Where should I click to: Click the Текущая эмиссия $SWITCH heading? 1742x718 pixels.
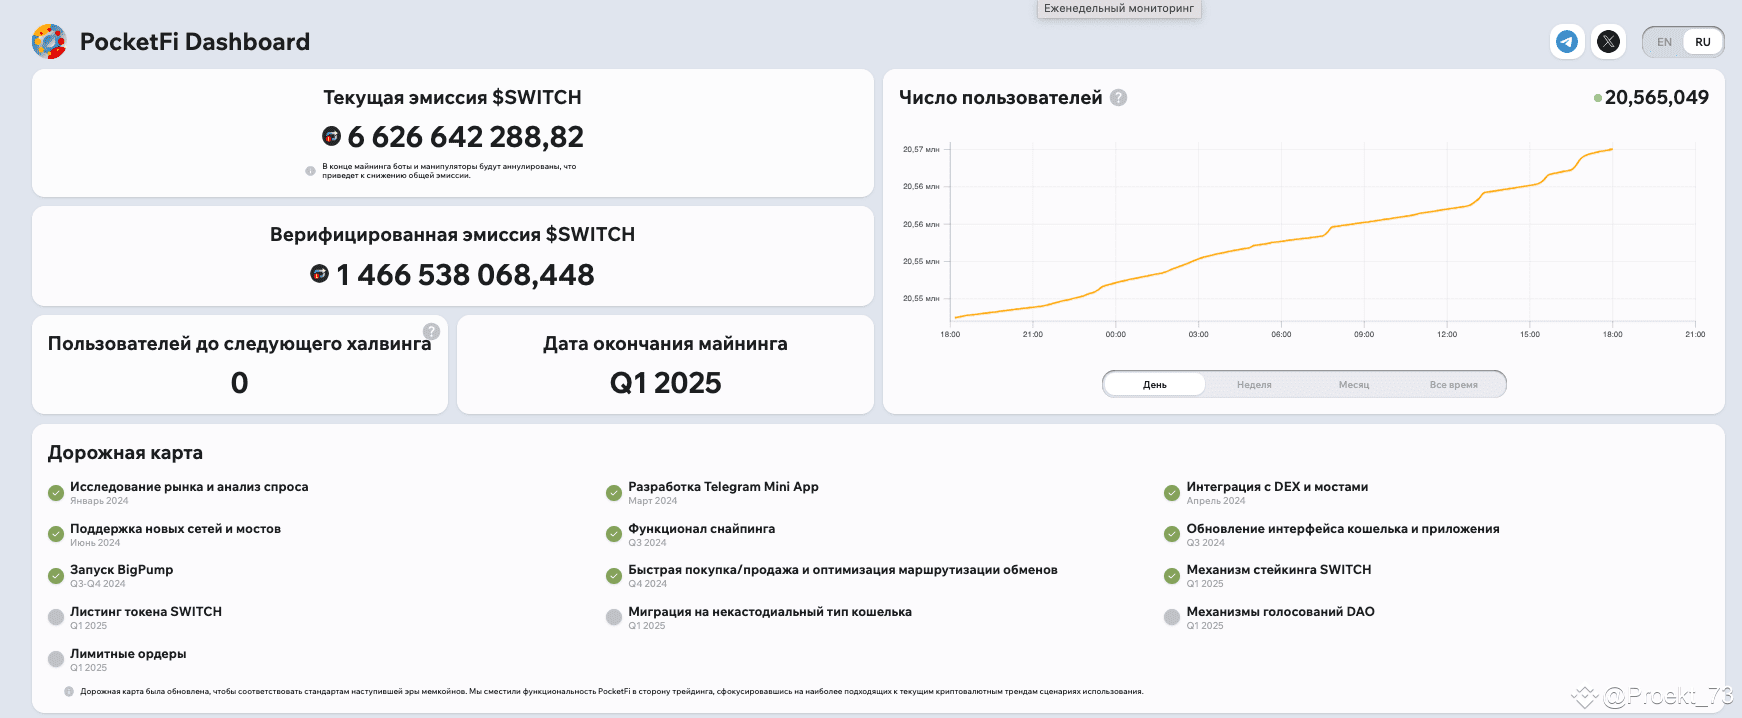point(452,98)
